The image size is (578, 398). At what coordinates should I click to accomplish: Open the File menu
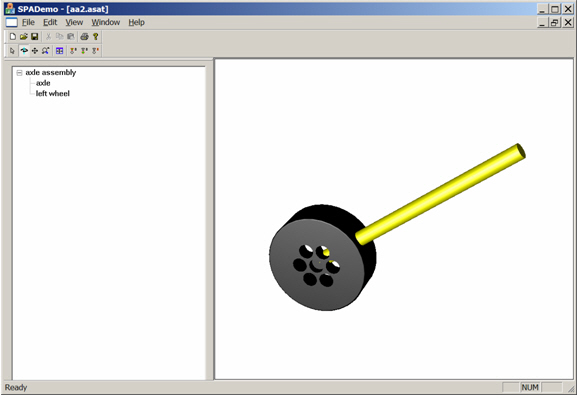tap(28, 22)
